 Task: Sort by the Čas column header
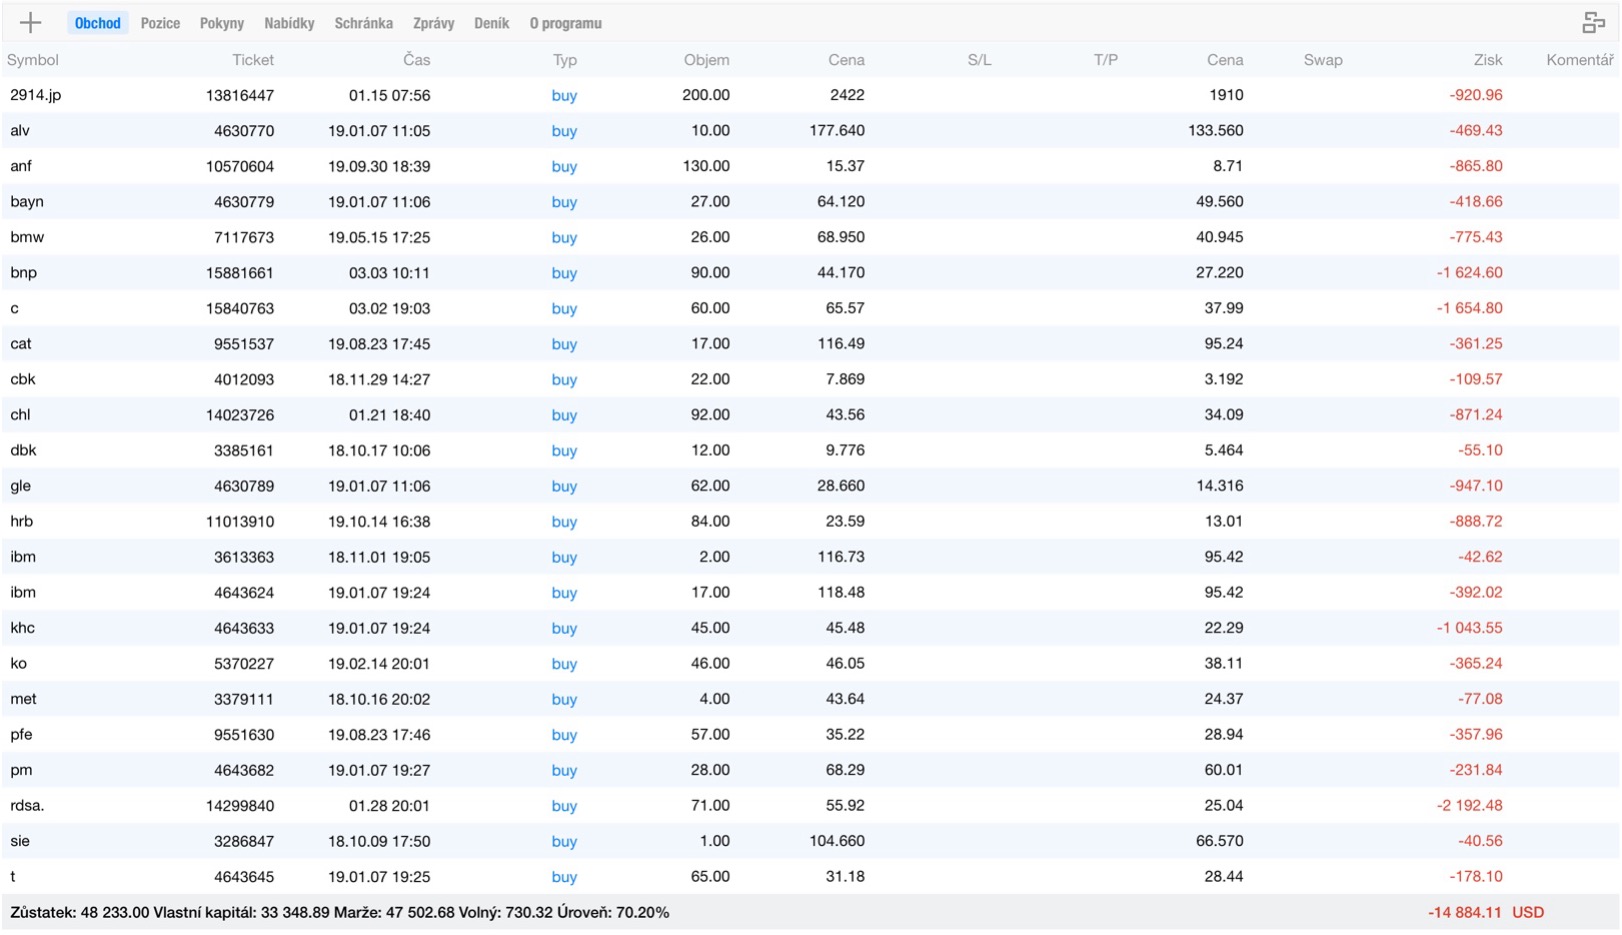click(417, 60)
